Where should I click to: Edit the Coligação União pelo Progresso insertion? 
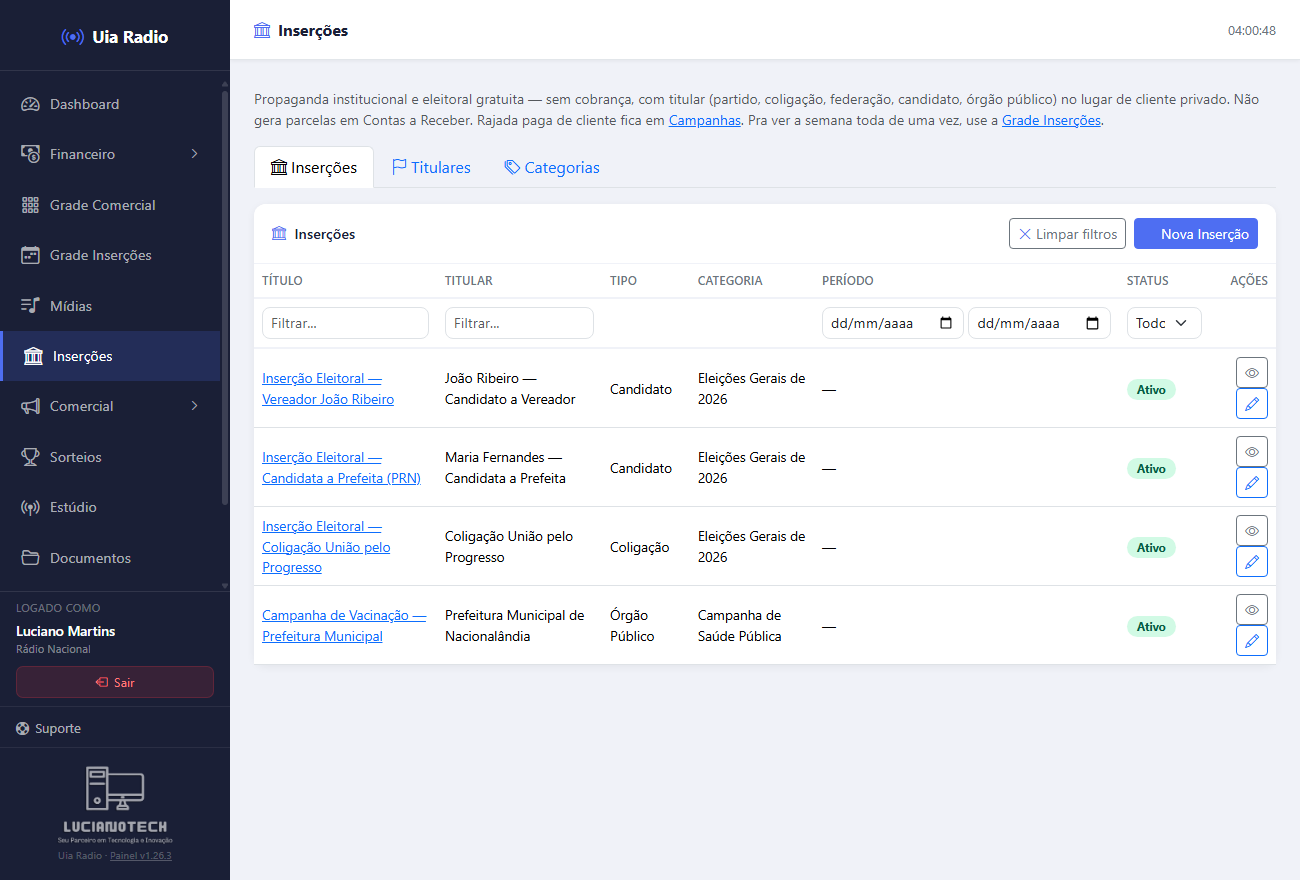pyautogui.click(x=1251, y=561)
